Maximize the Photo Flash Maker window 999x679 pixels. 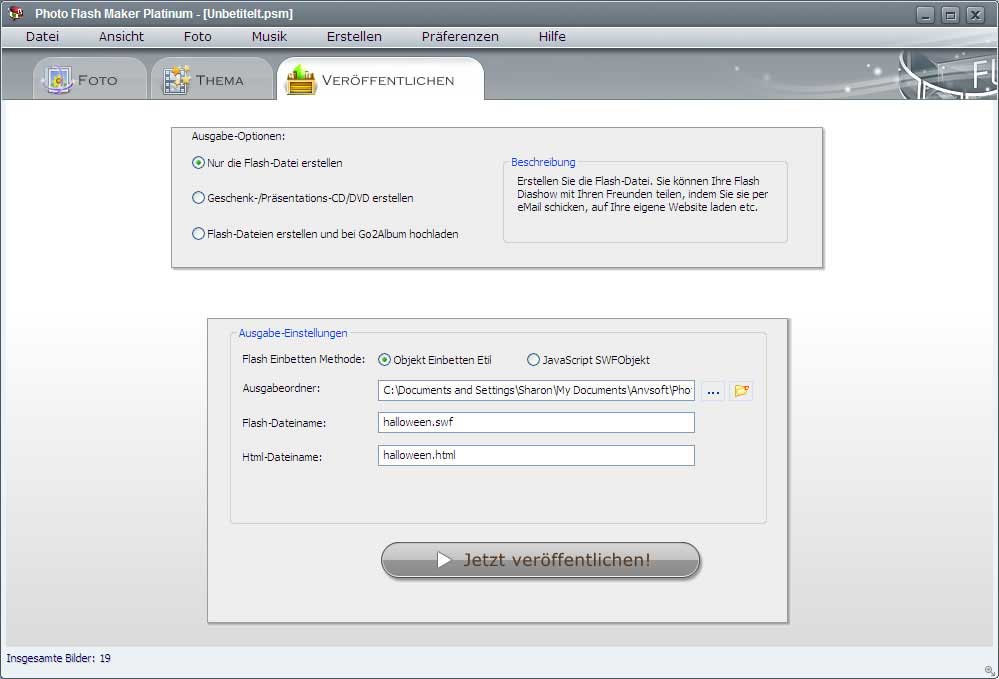point(950,14)
